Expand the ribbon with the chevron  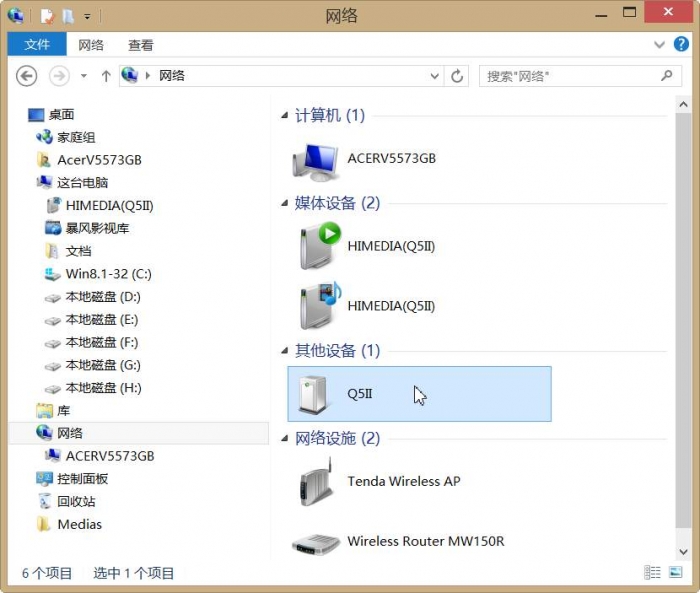point(659,45)
